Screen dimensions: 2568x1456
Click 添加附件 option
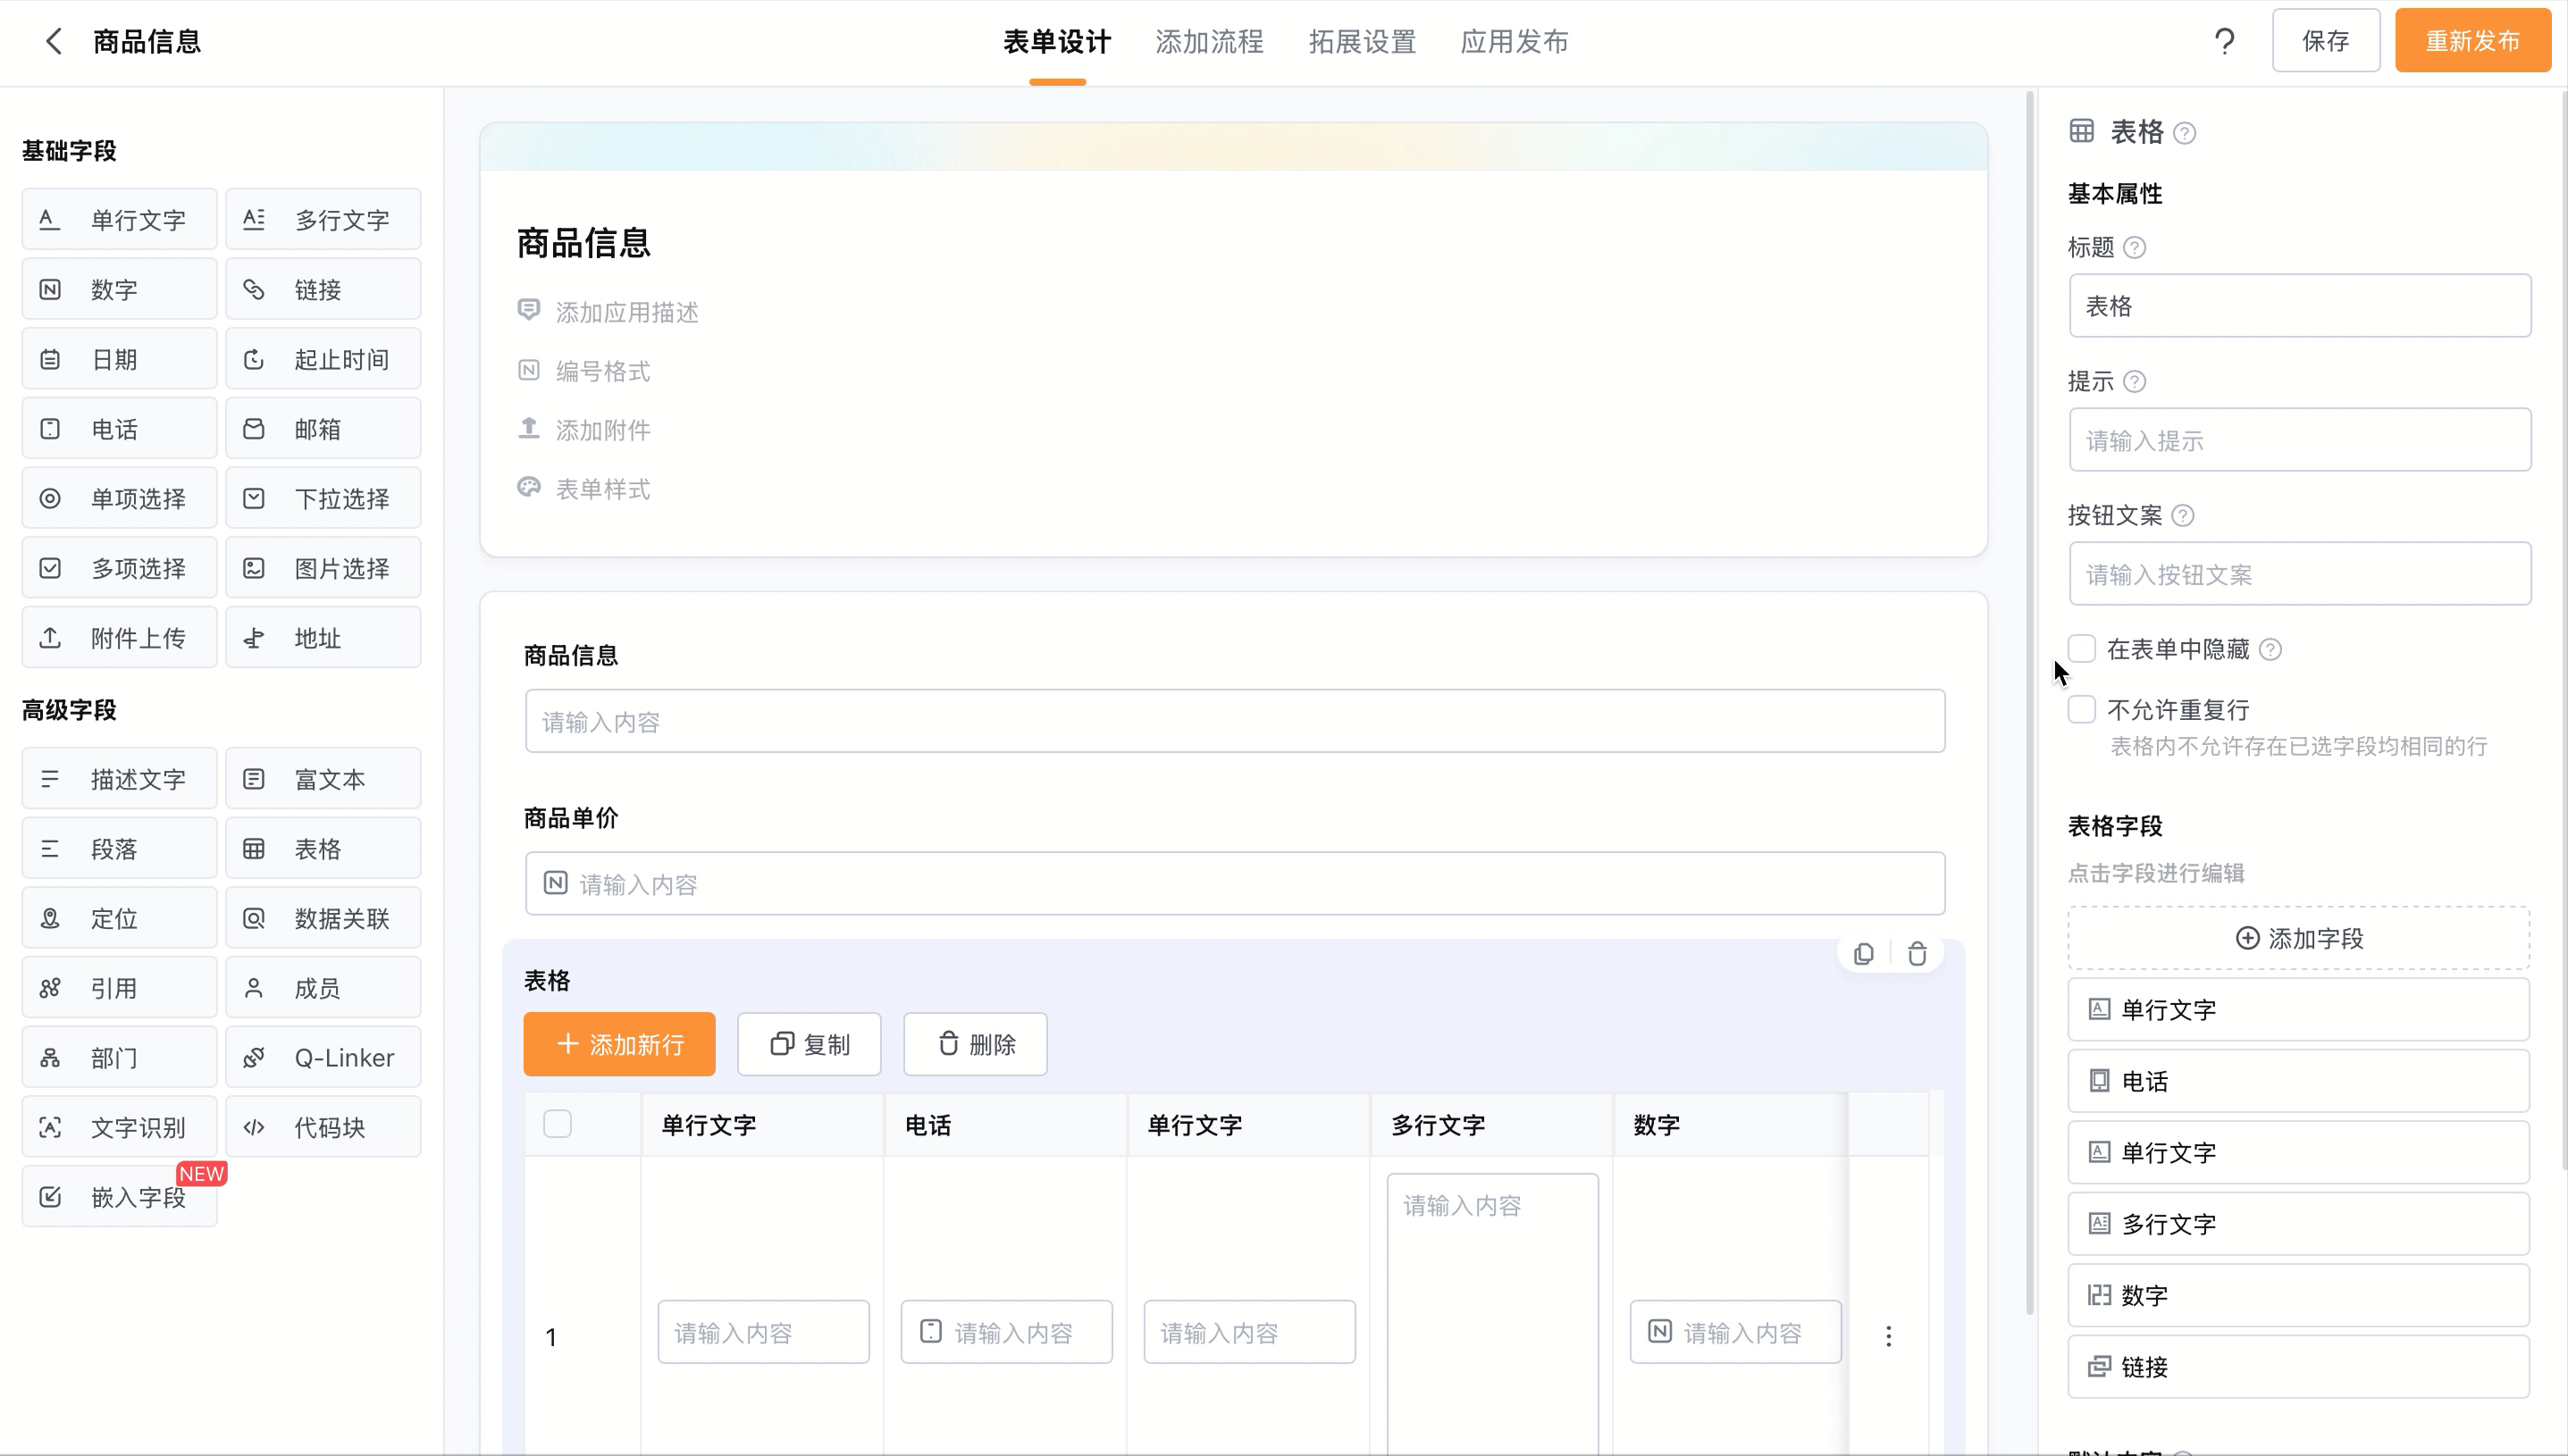pos(603,430)
